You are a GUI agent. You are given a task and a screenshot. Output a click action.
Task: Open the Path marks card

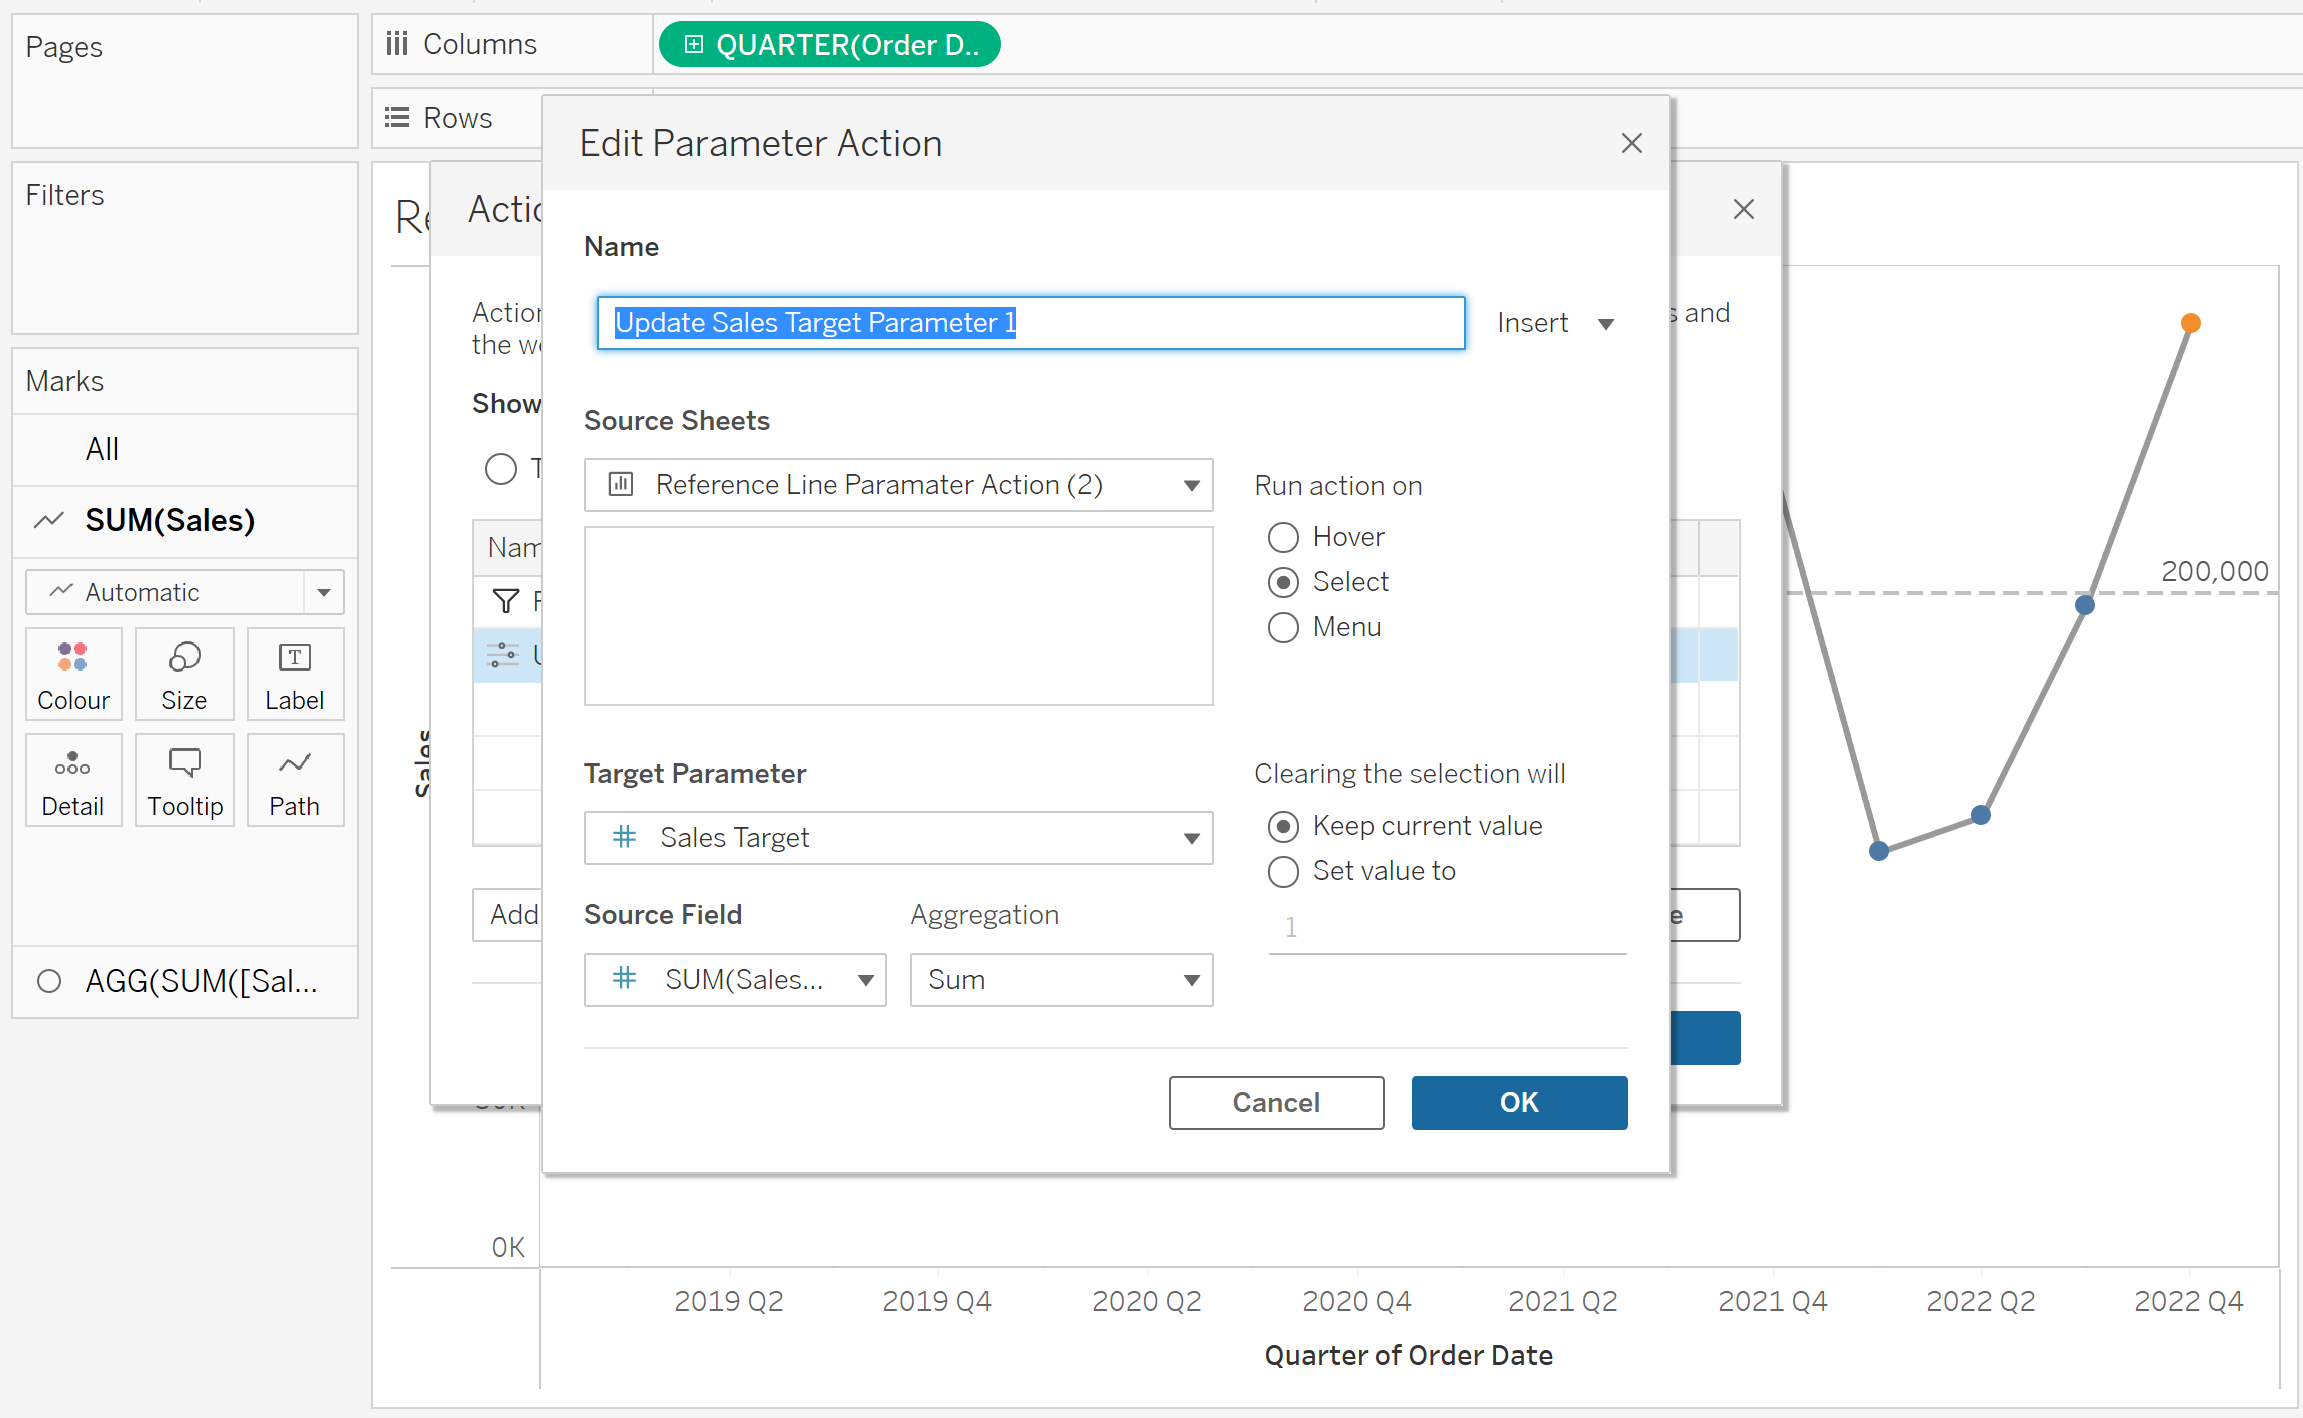click(x=295, y=780)
